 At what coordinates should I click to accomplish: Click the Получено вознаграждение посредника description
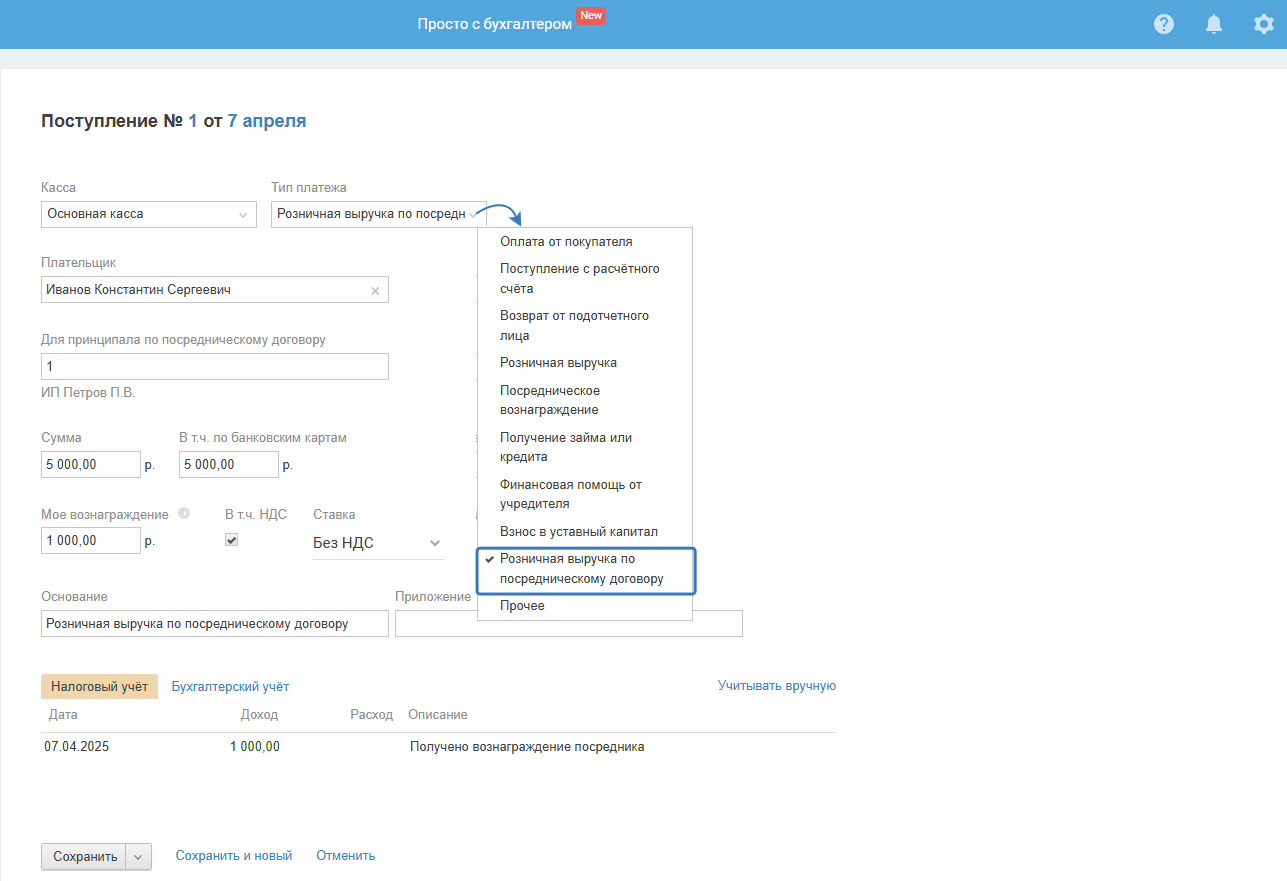tap(527, 747)
